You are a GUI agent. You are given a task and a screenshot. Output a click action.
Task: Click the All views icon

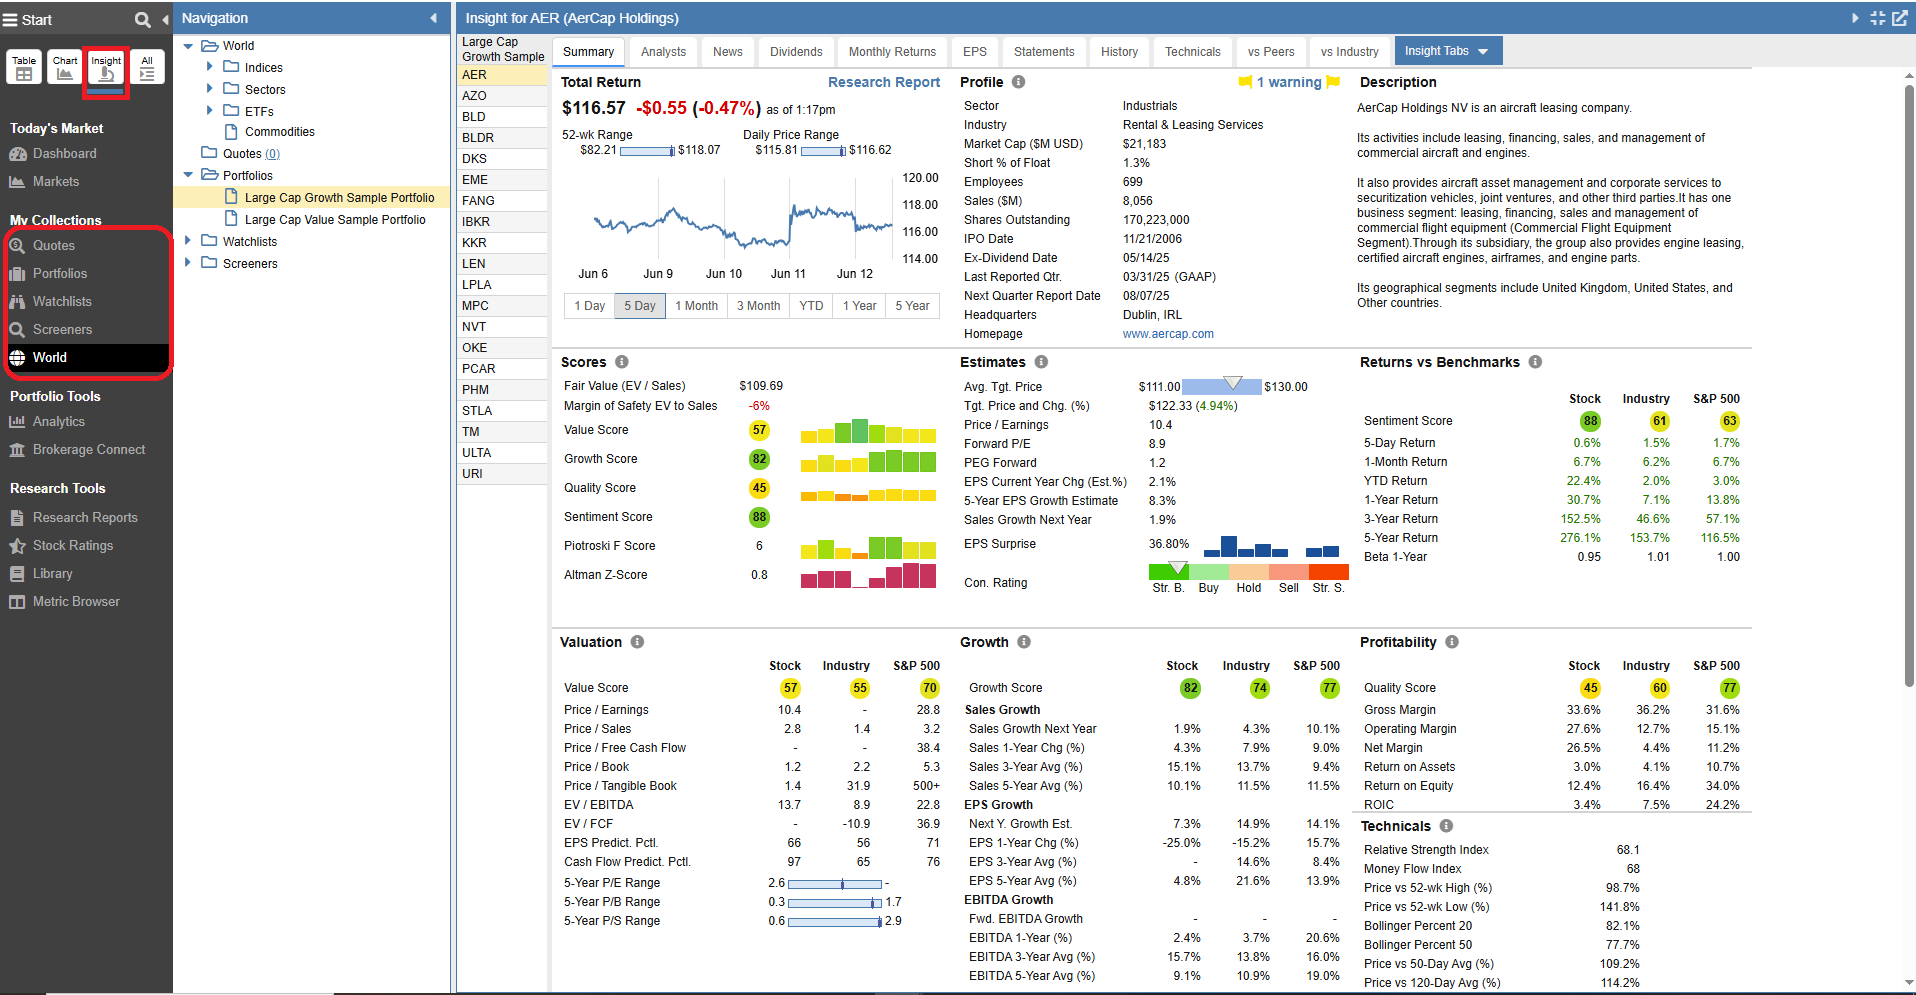[x=147, y=67]
